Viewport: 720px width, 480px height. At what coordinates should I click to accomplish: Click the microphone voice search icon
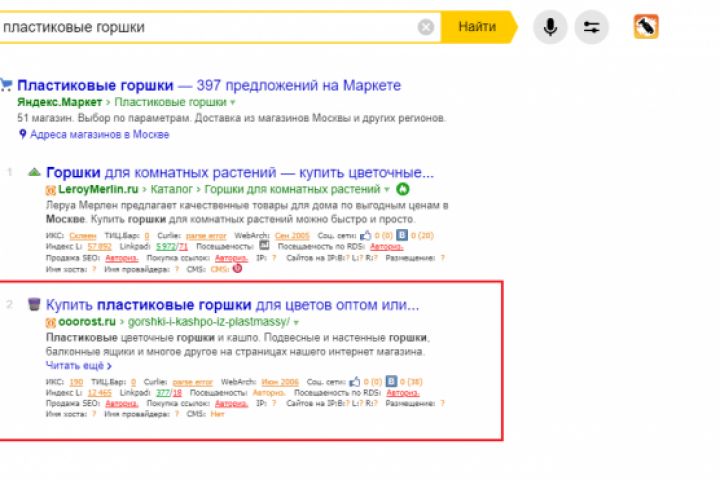click(550, 27)
